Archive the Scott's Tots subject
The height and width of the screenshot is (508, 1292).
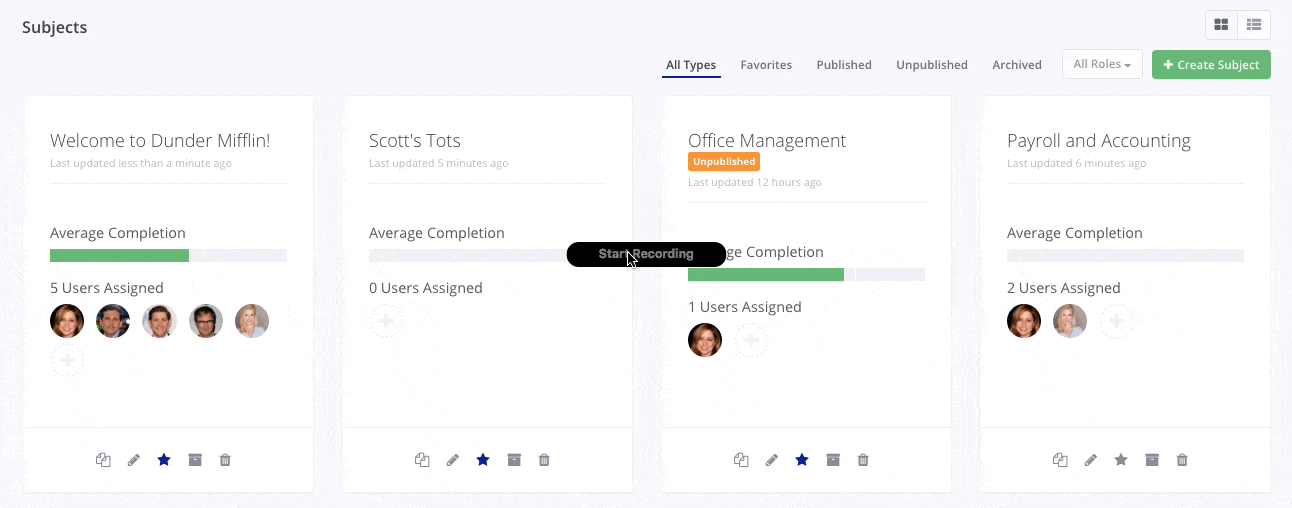pos(514,460)
